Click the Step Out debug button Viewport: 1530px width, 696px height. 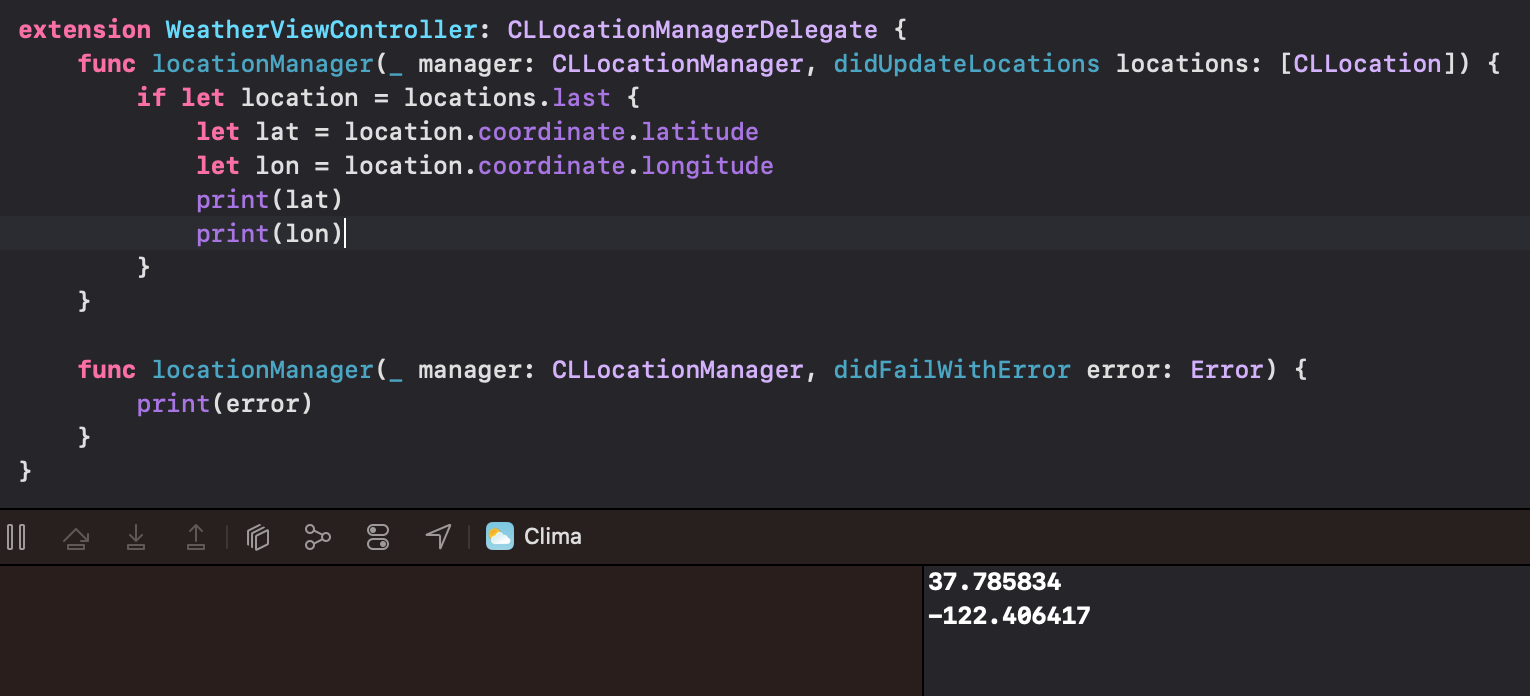coord(196,538)
